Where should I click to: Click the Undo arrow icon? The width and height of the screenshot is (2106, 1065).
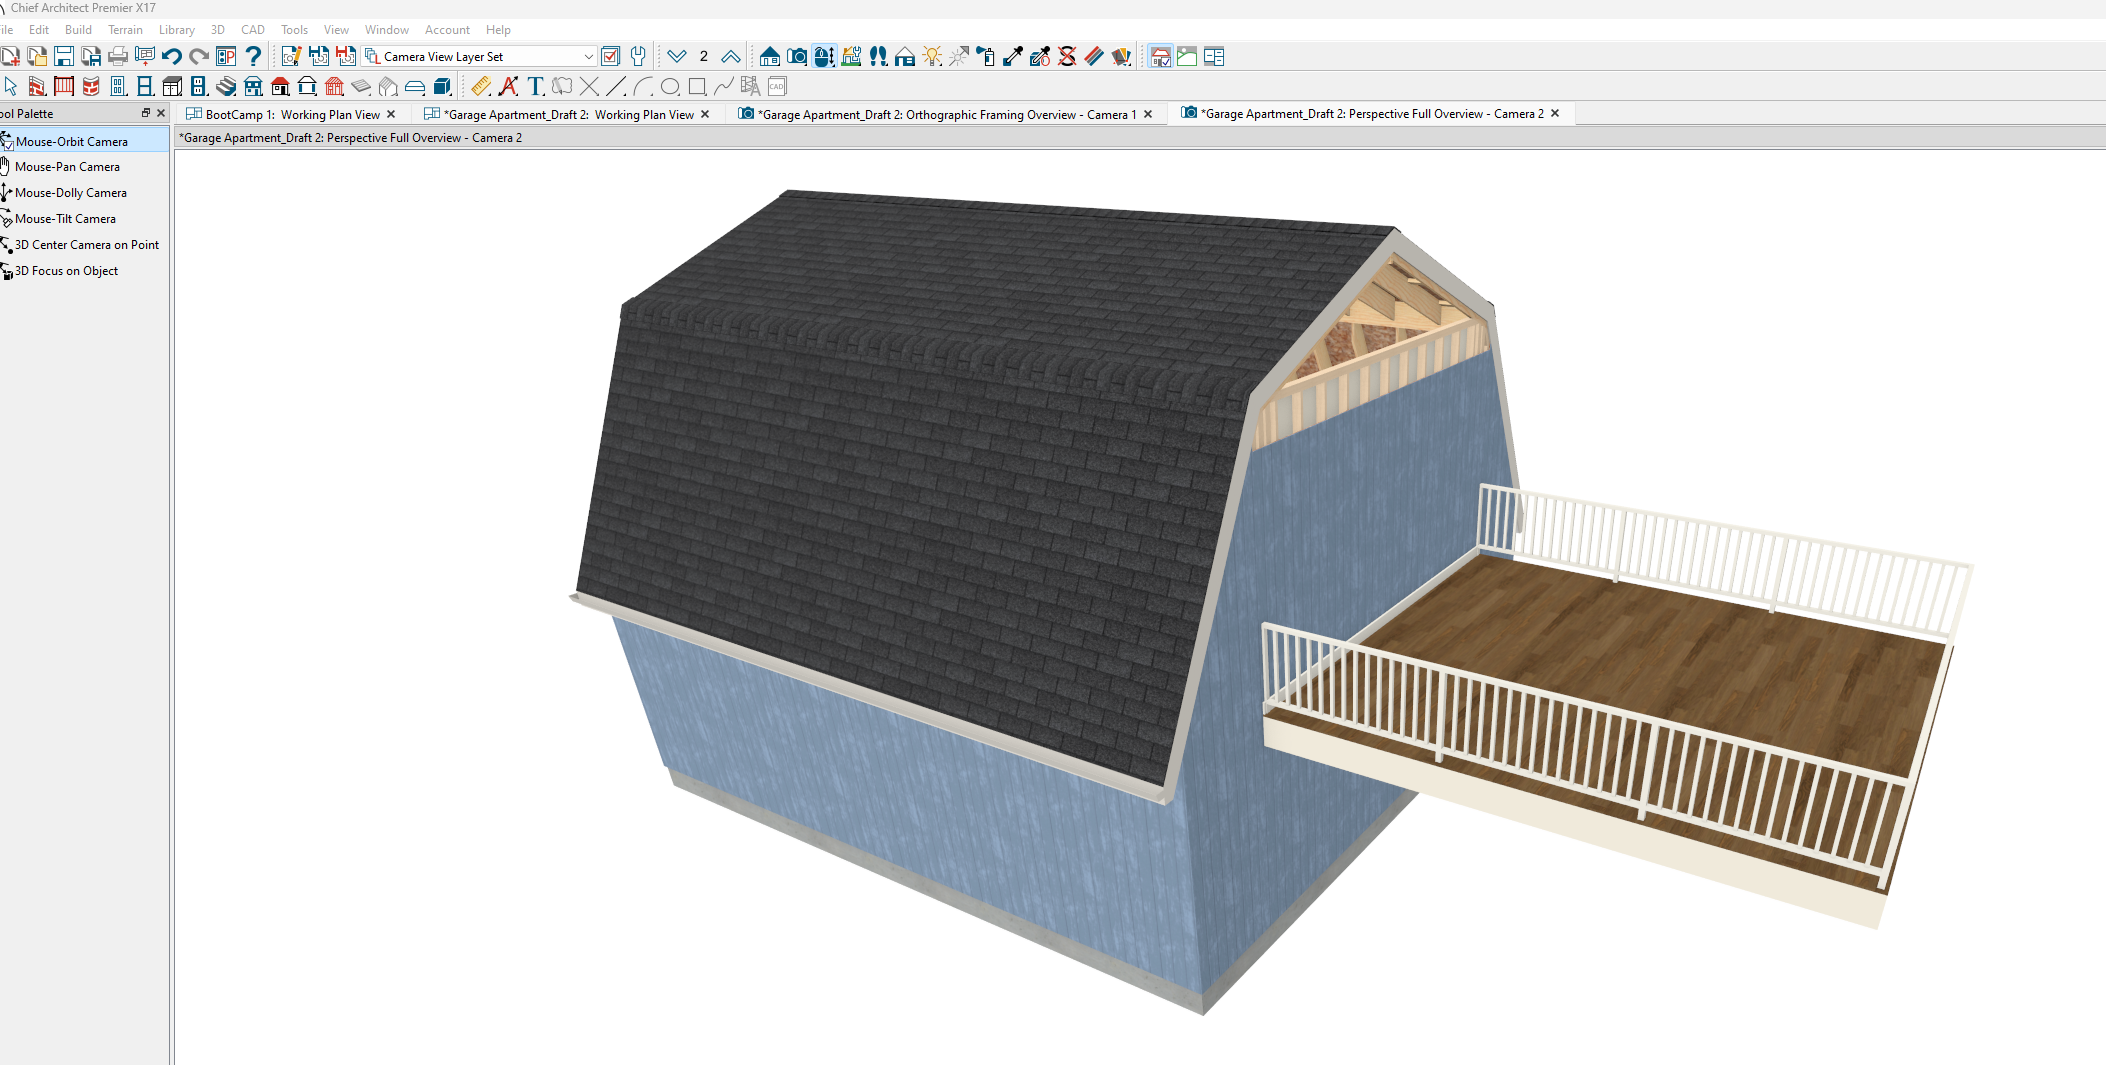172,57
